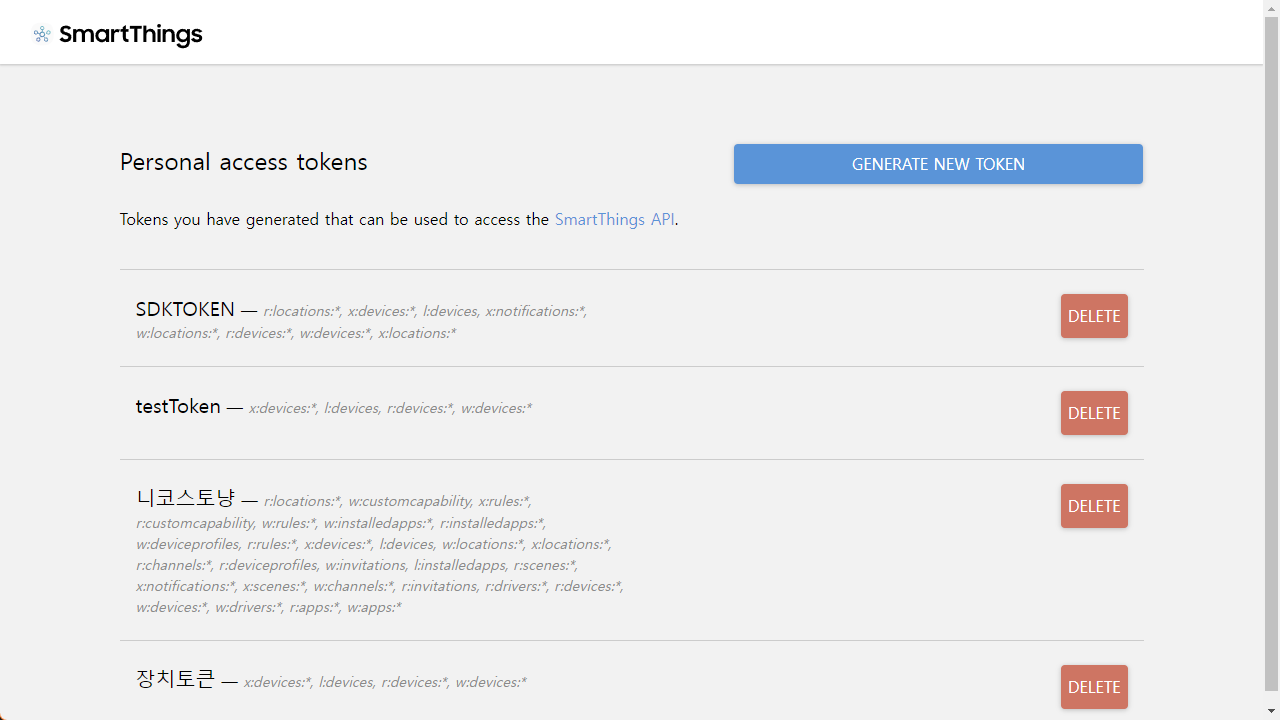Screen dimensions: 1280x720
Task: Click 니코스토냥 scope text r:apps:*
Action: click(x=314, y=607)
